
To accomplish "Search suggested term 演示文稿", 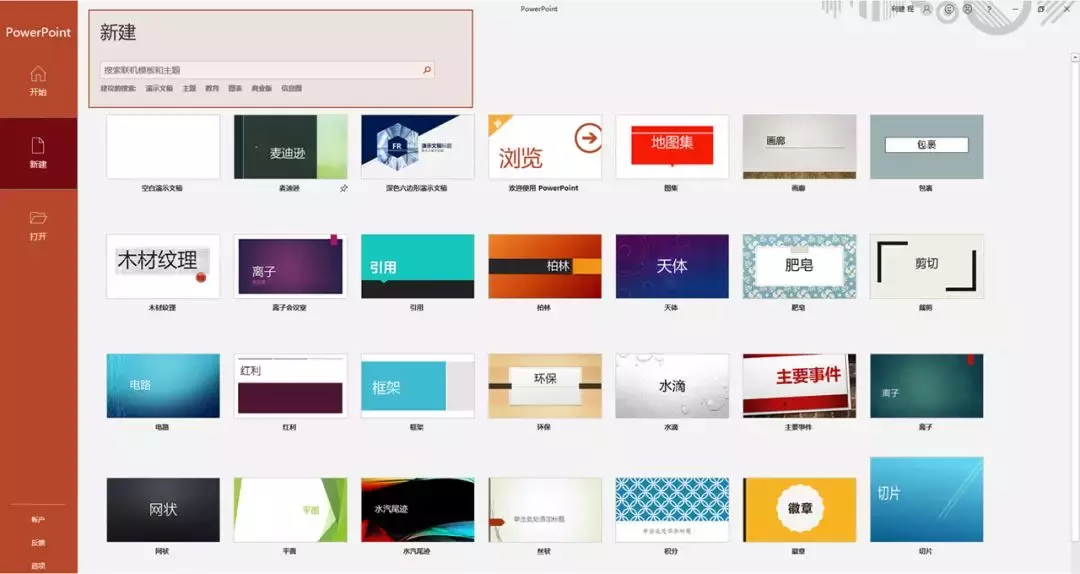I will click(159, 88).
